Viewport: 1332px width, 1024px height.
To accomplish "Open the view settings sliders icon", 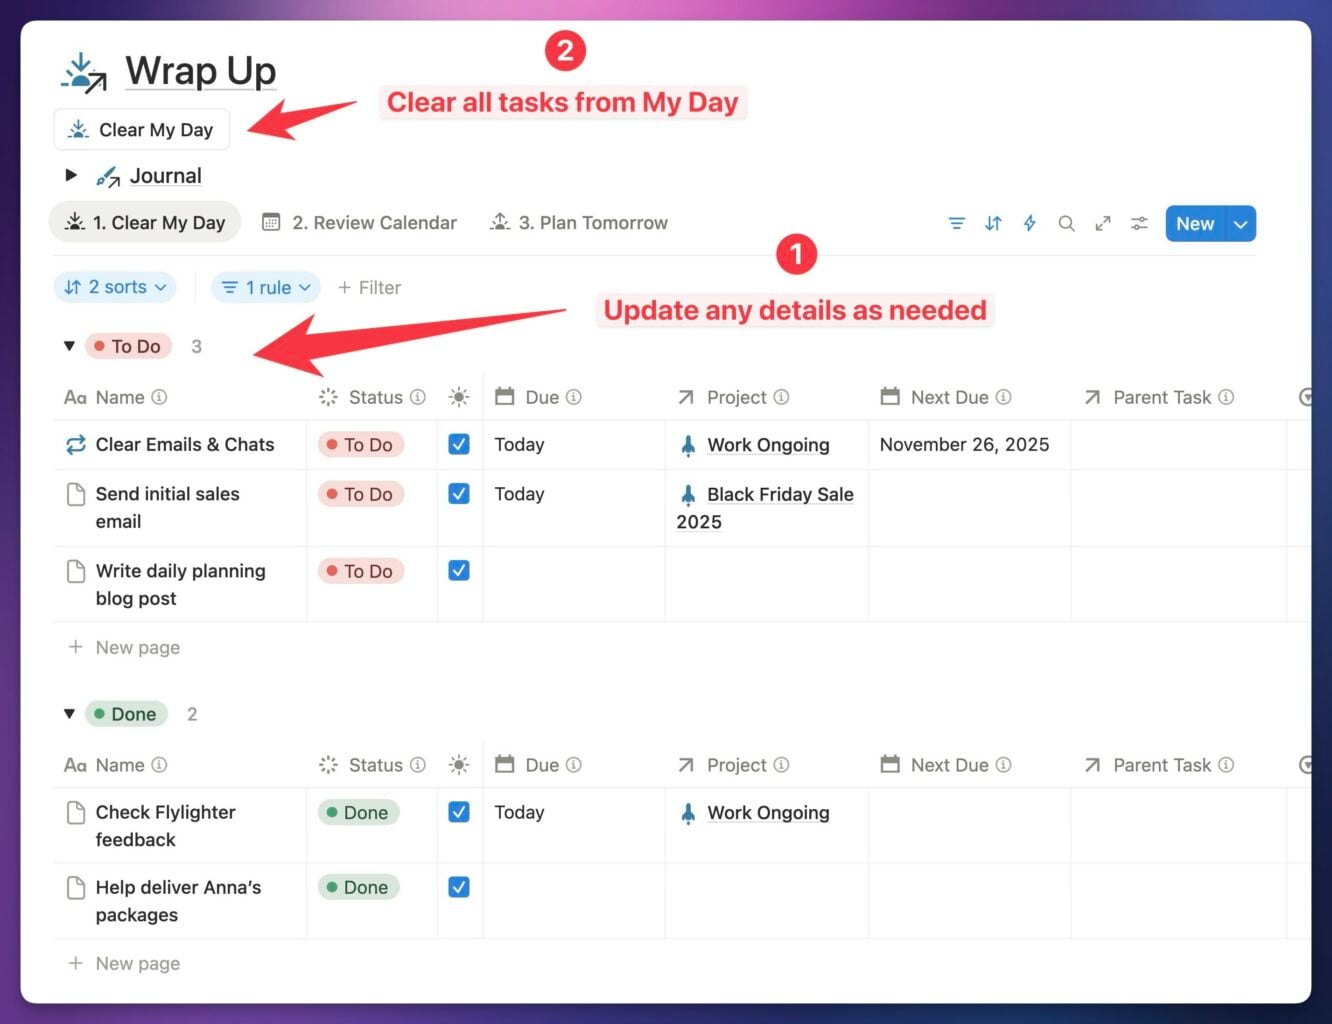I will coord(1139,223).
